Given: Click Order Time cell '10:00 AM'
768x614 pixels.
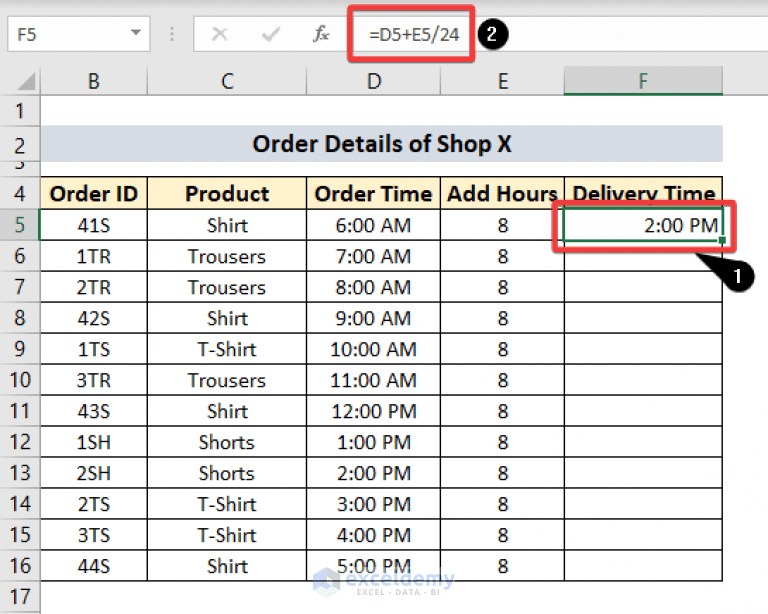Looking at the screenshot, I should (373, 349).
